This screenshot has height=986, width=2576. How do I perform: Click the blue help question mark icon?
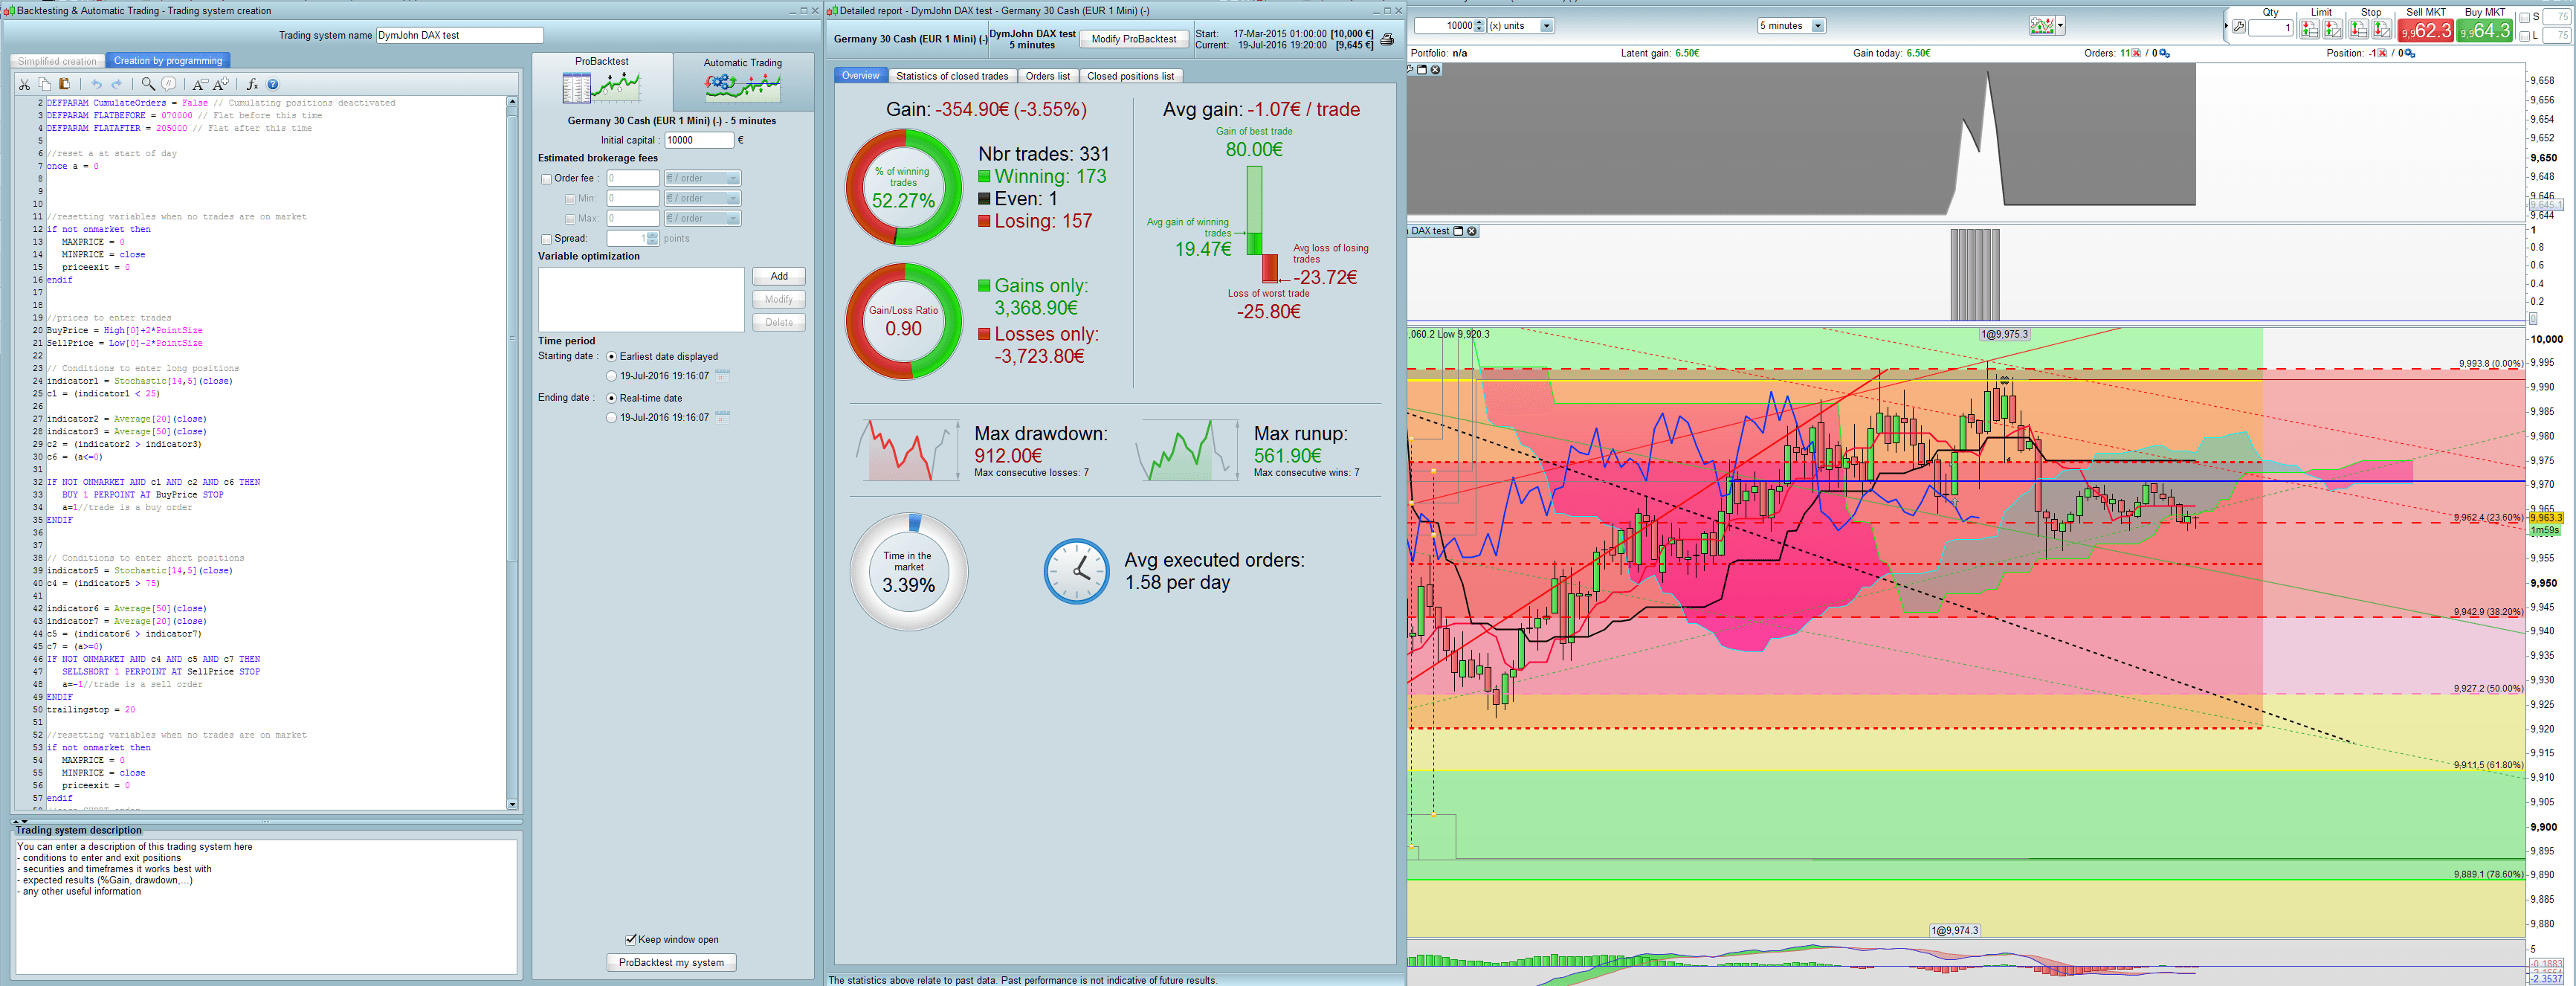click(x=273, y=85)
